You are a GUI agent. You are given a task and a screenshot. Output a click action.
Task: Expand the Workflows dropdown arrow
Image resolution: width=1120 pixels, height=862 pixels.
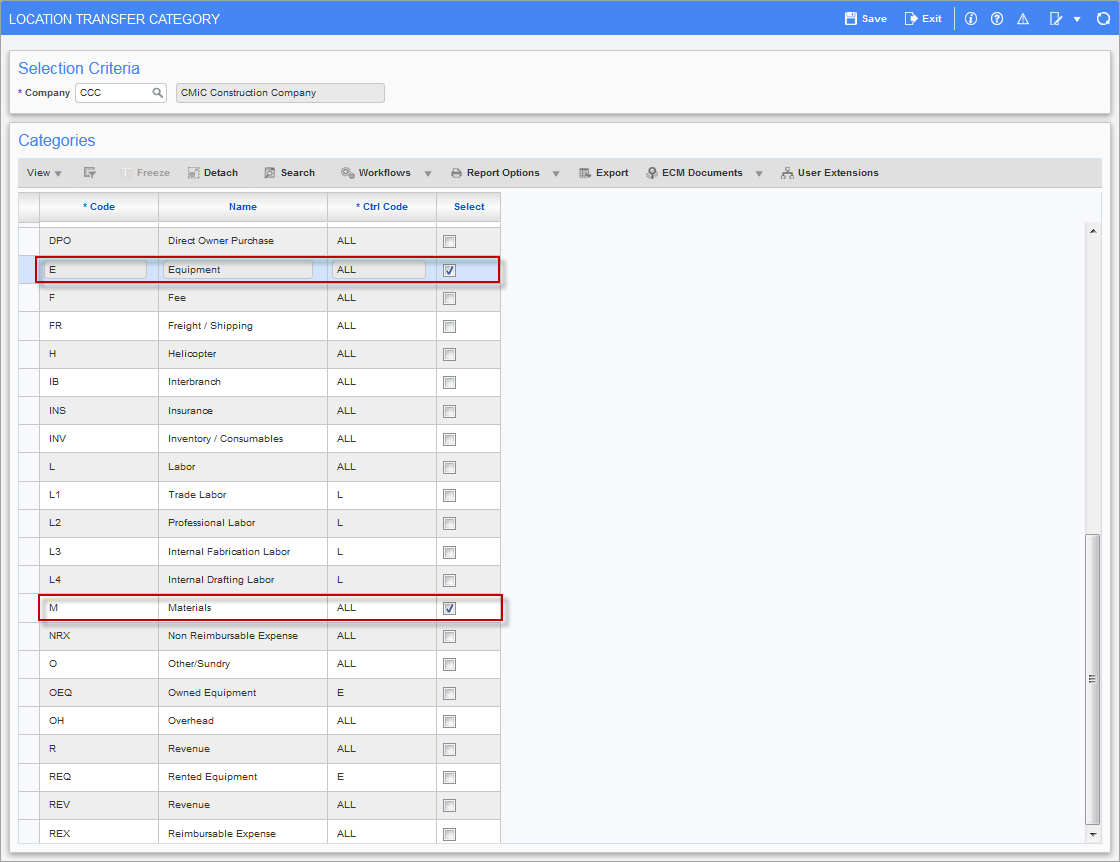pyautogui.click(x=428, y=174)
